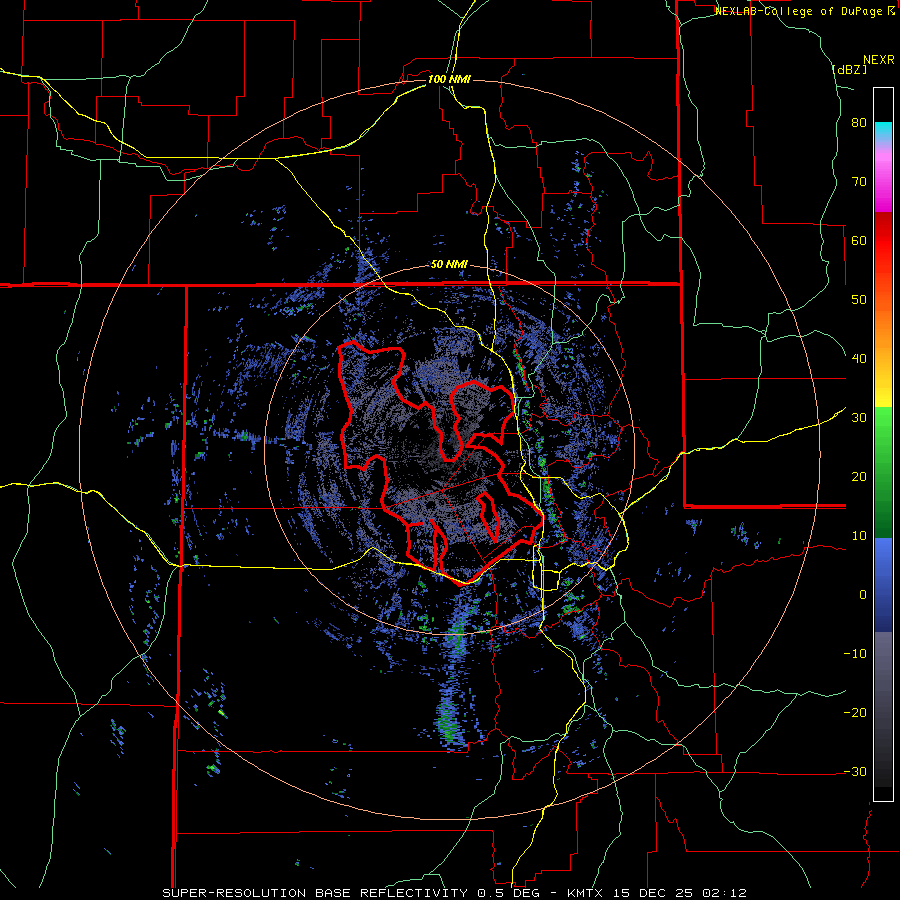The image size is (900, 900).
Task: Click the 100 NMI range ring label
Action: point(449,79)
